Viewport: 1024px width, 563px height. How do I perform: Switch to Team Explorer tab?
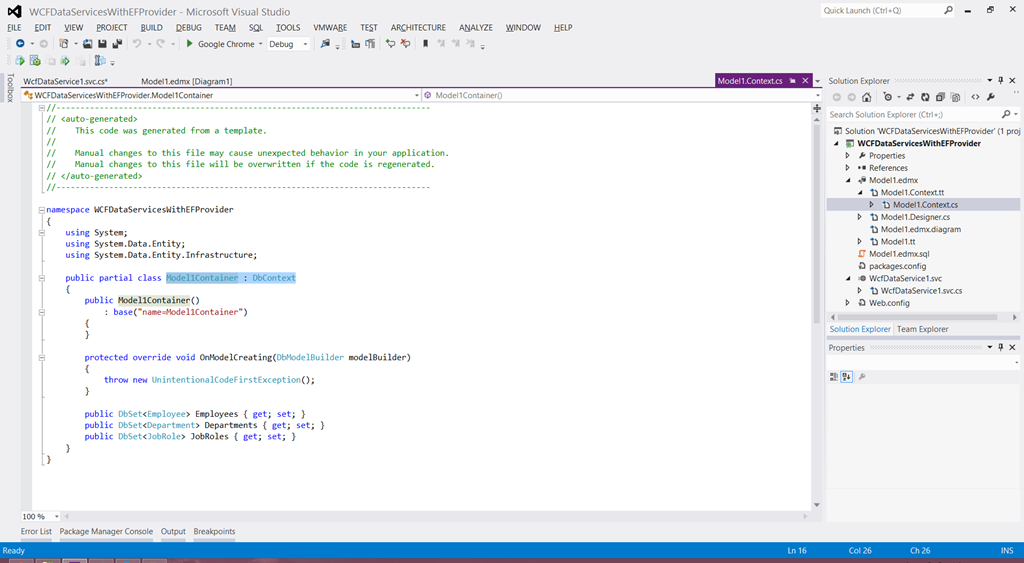point(922,329)
